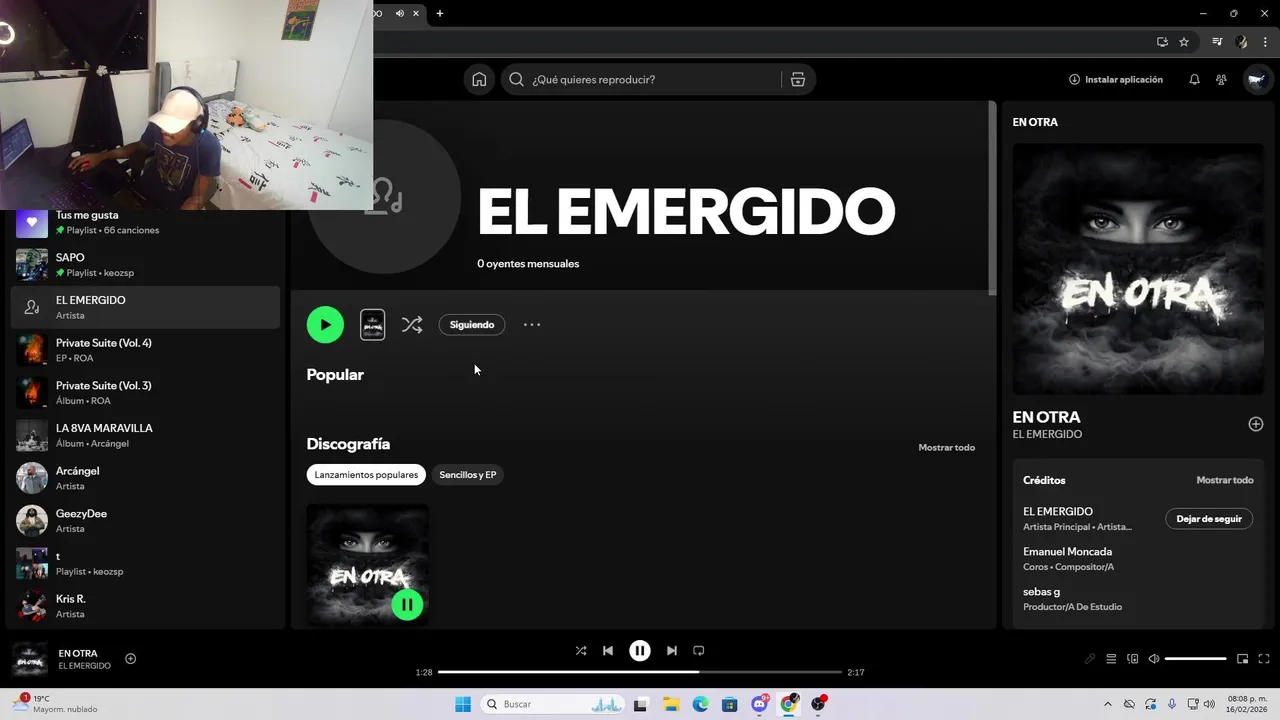Open the 'Tus me gusta' playlist
The image size is (1280, 720).
pyautogui.click(x=145, y=222)
